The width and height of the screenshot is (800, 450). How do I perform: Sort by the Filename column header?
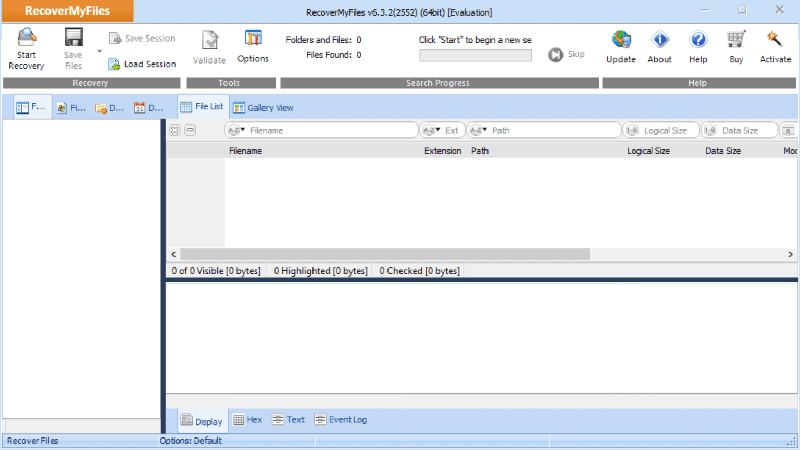(x=245, y=151)
